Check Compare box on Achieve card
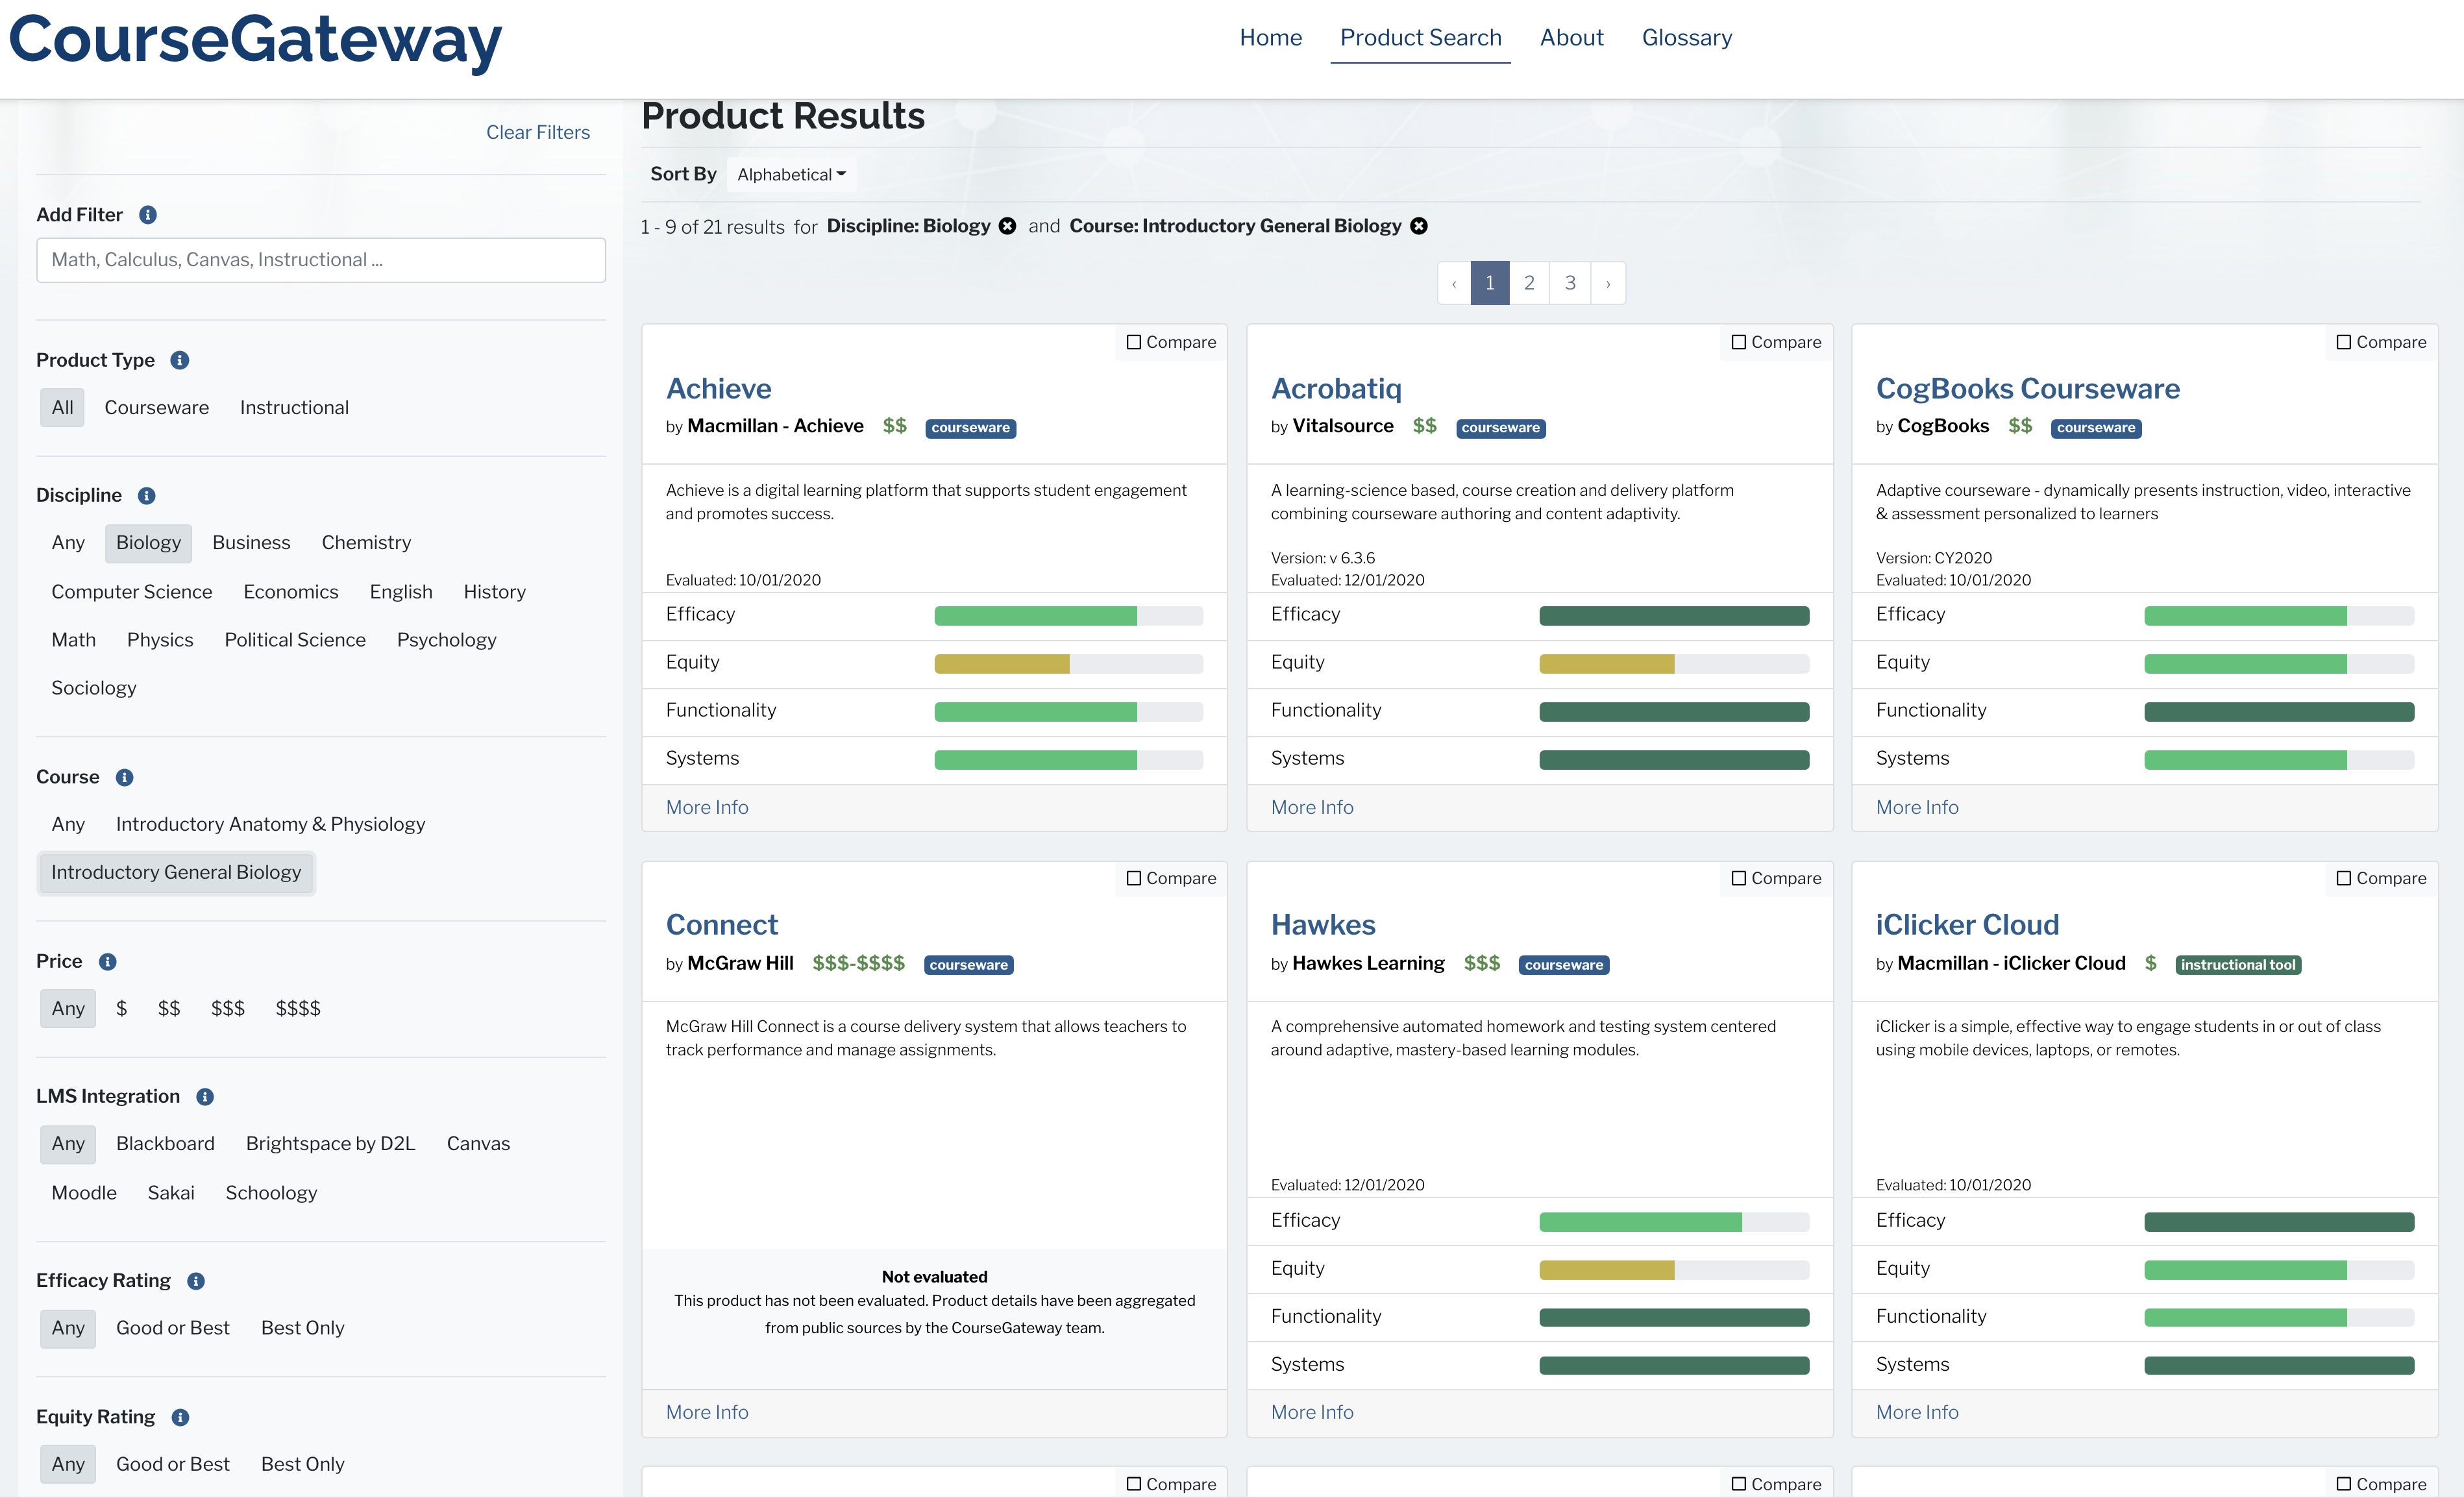Viewport: 2464px width, 1498px height. click(x=1134, y=342)
